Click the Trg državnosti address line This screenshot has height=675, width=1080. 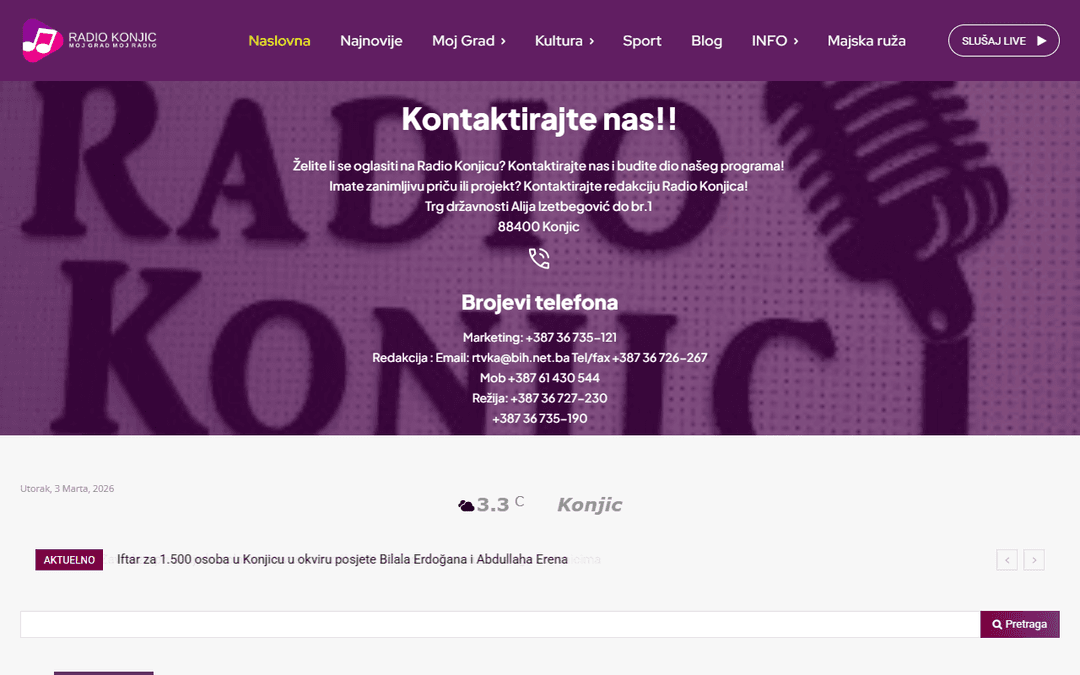539,206
